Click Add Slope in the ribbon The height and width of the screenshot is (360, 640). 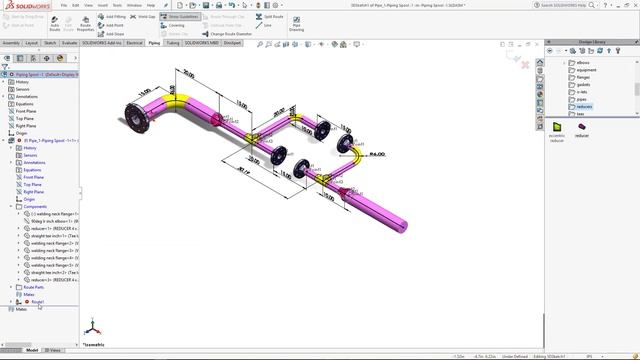tap(111, 34)
